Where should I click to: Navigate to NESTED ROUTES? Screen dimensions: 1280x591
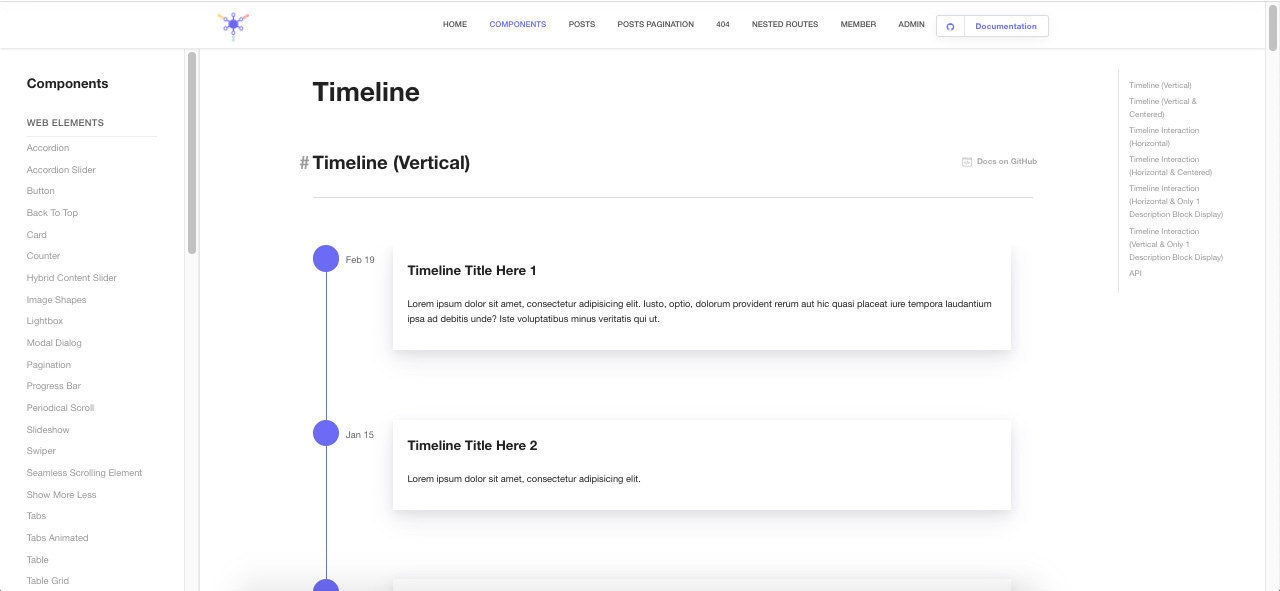784,24
